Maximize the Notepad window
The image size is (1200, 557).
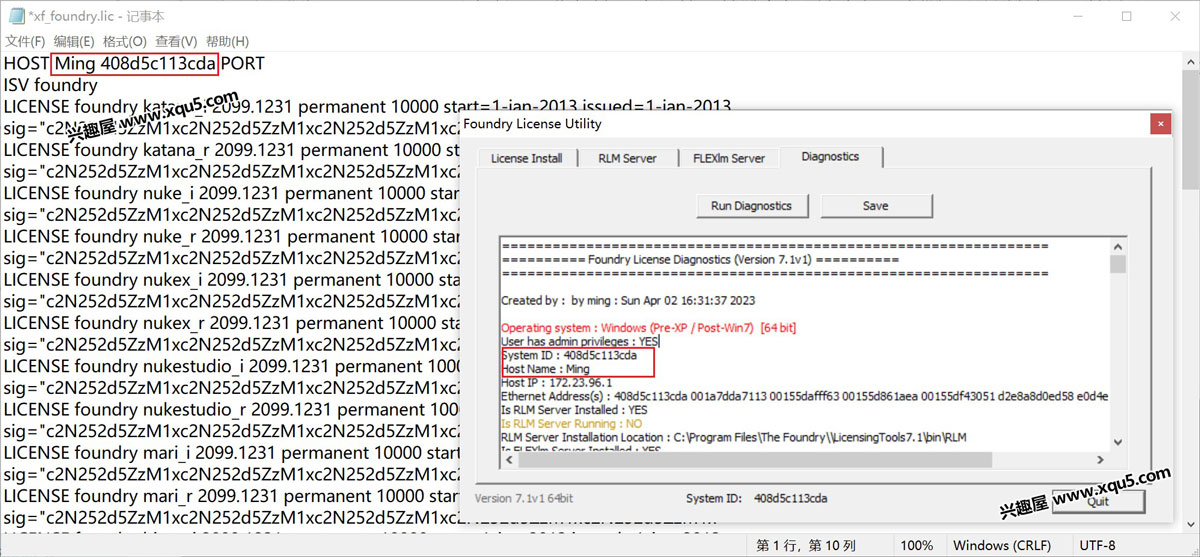1127,16
